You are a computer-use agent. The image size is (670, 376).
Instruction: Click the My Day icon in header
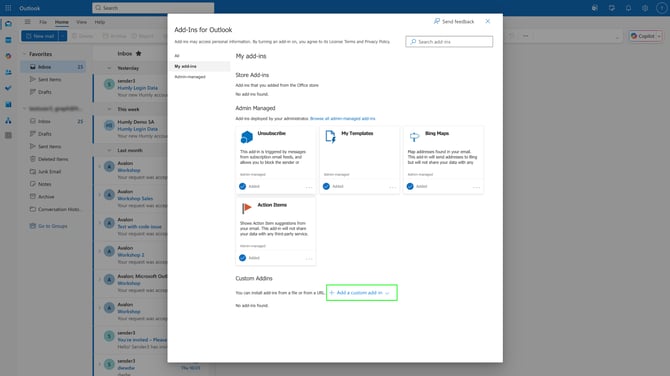(611, 8)
